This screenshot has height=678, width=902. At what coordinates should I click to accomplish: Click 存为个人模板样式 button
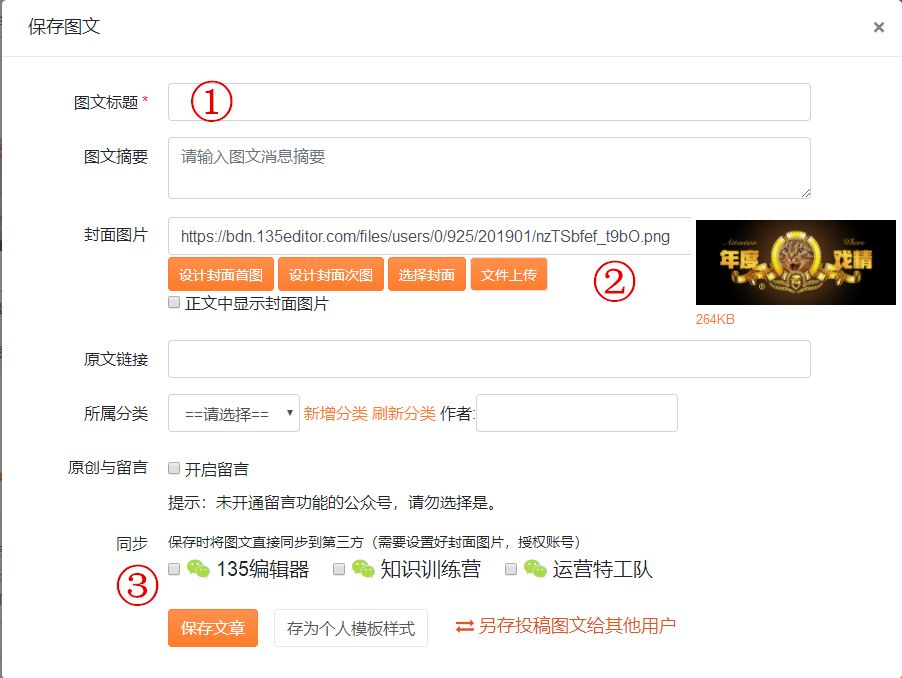click(x=351, y=628)
